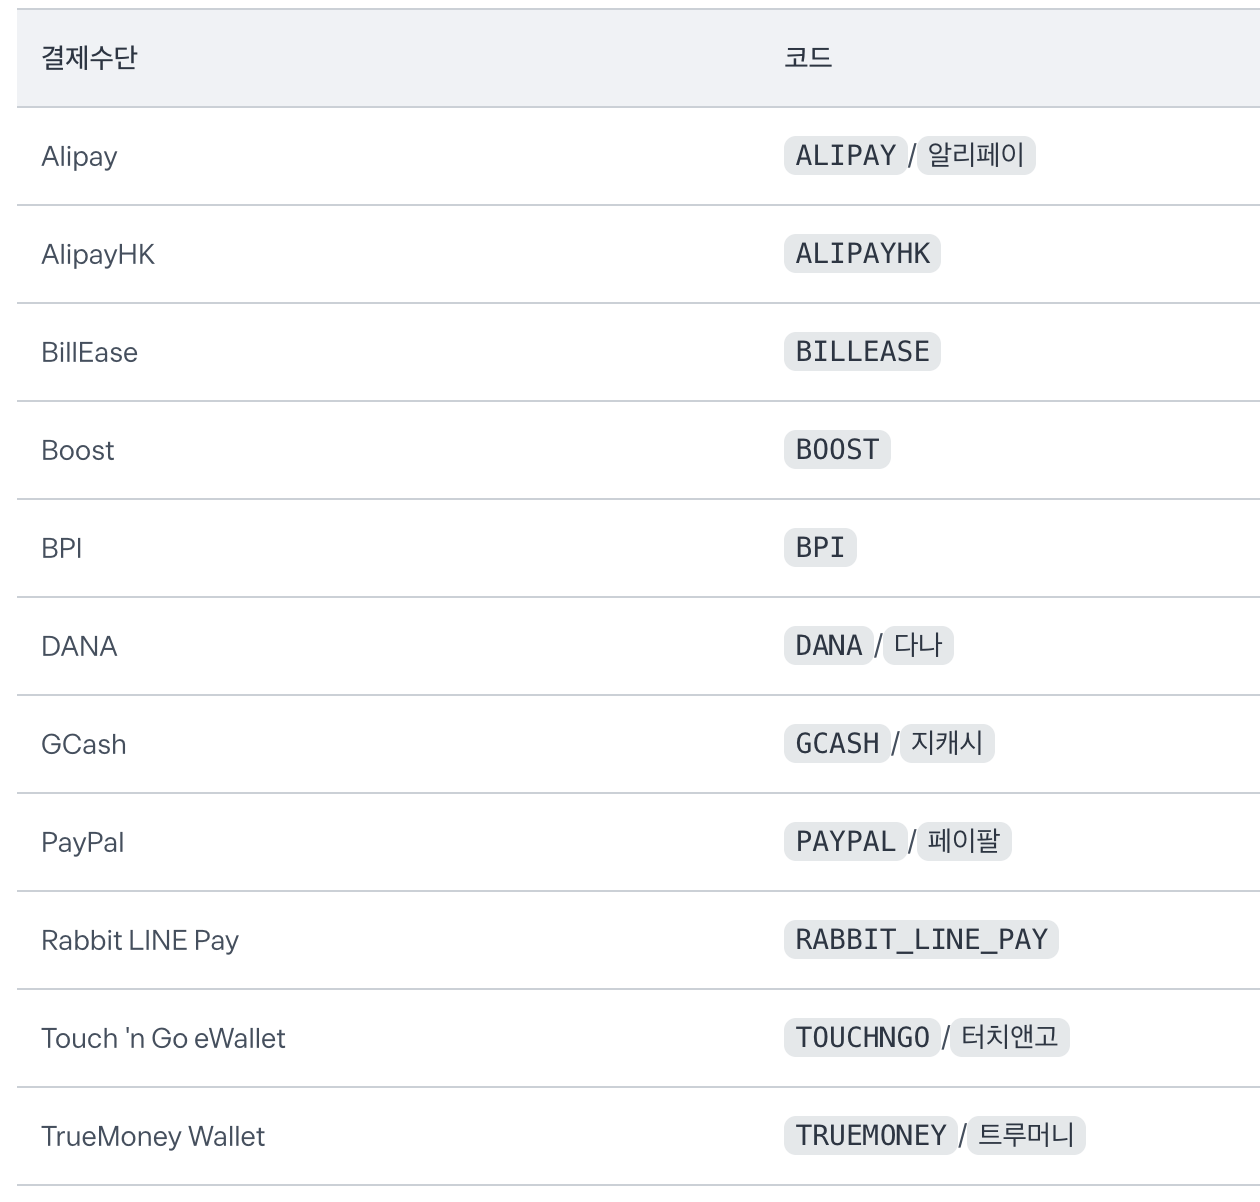Click the 페이팔 code badge

coord(963,842)
